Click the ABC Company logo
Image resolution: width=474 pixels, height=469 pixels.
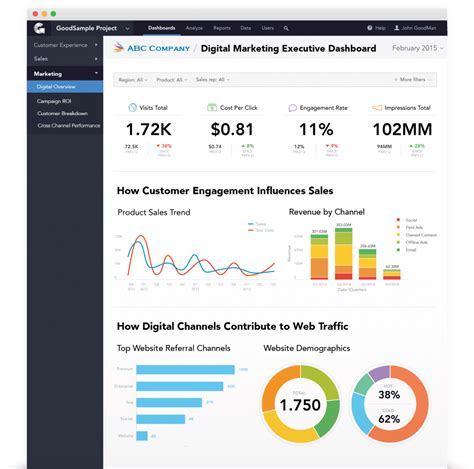pyautogui.click(x=152, y=48)
